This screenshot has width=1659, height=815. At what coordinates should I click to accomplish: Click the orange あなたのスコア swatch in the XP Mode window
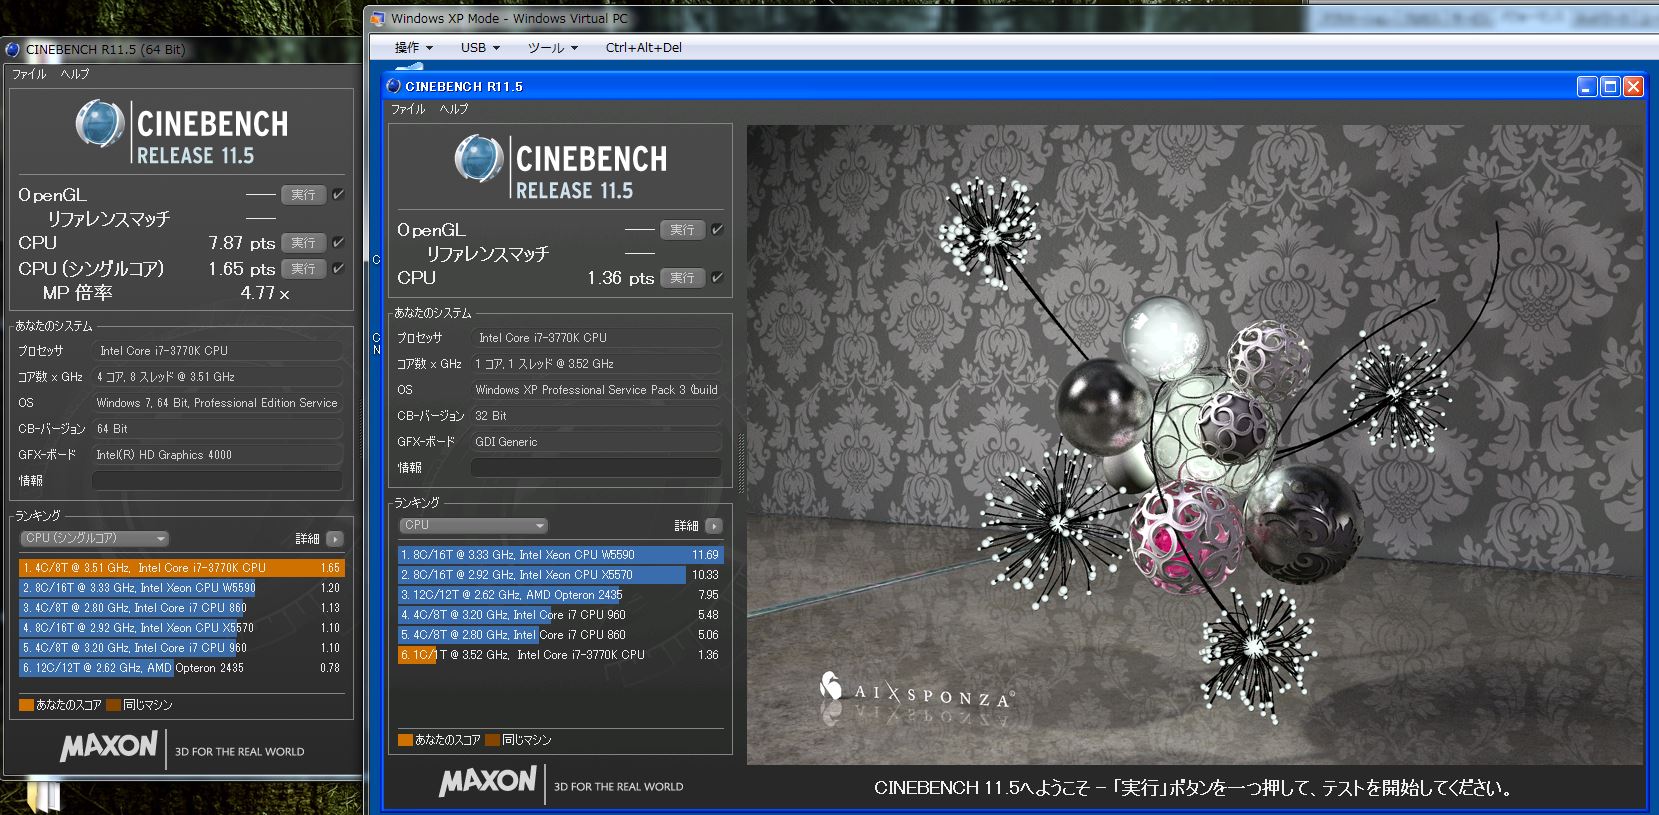coord(405,740)
